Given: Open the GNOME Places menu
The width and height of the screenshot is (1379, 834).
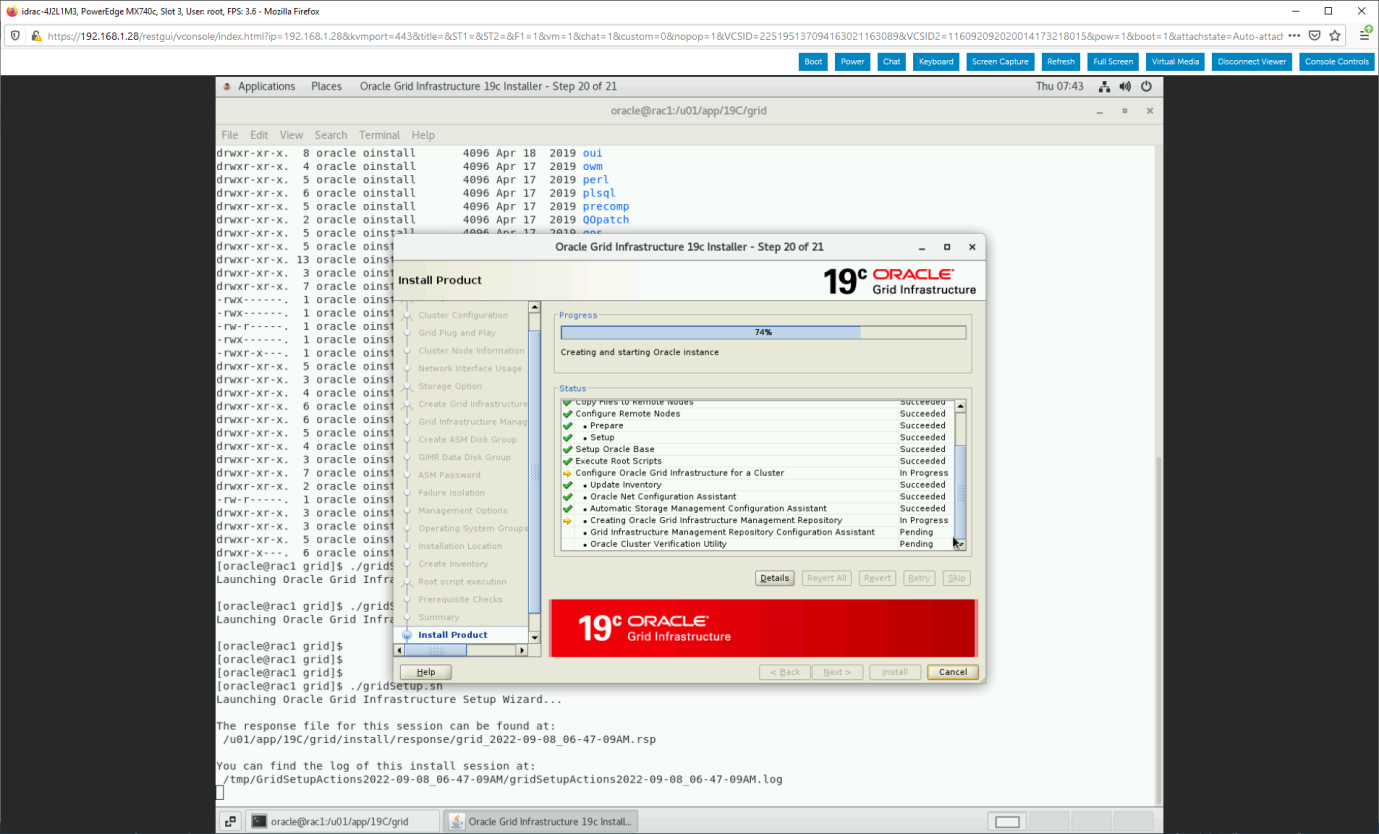Looking at the screenshot, I should 326,86.
